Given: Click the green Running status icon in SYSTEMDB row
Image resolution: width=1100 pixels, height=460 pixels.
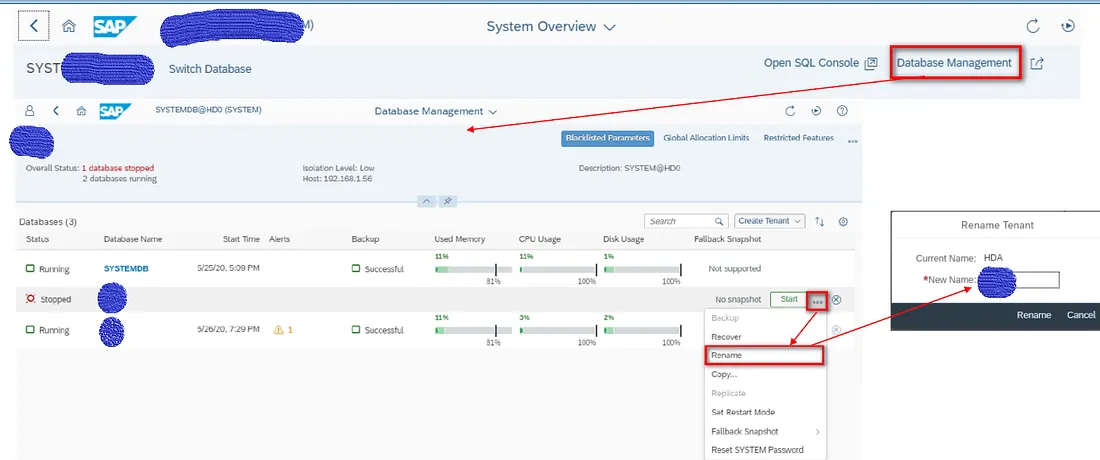Looking at the screenshot, I should coord(30,269).
